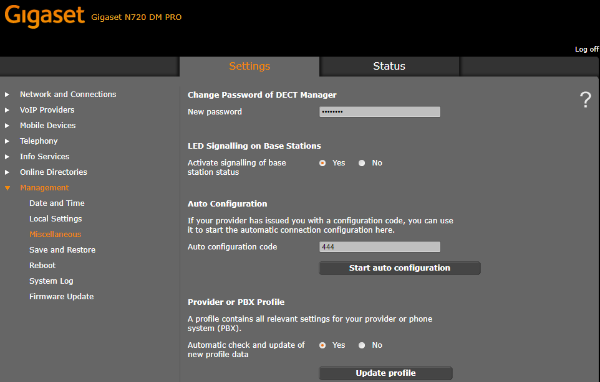Image resolution: width=600 pixels, height=382 pixels.
Task: Focus the Auto configuration code field
Action: [x=380, y=247]
